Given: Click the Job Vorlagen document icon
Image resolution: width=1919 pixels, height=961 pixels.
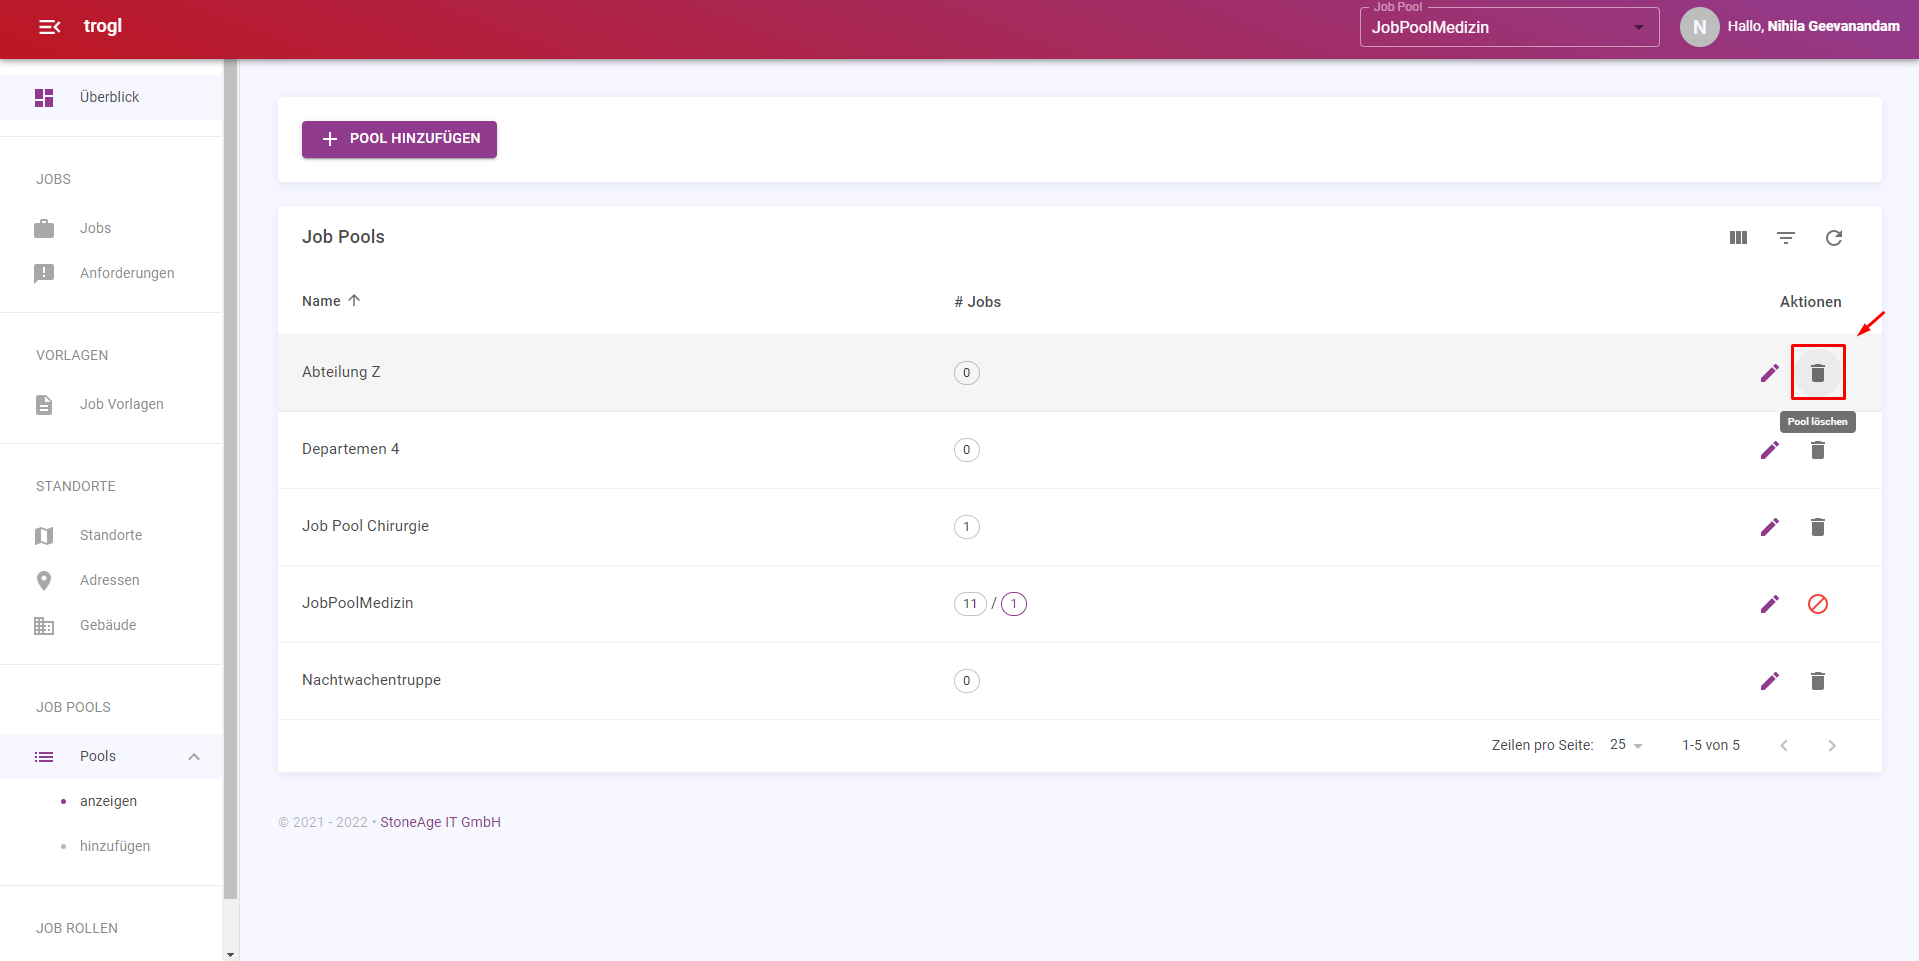Looking at the screenshot, I should (x=44, y=404).
